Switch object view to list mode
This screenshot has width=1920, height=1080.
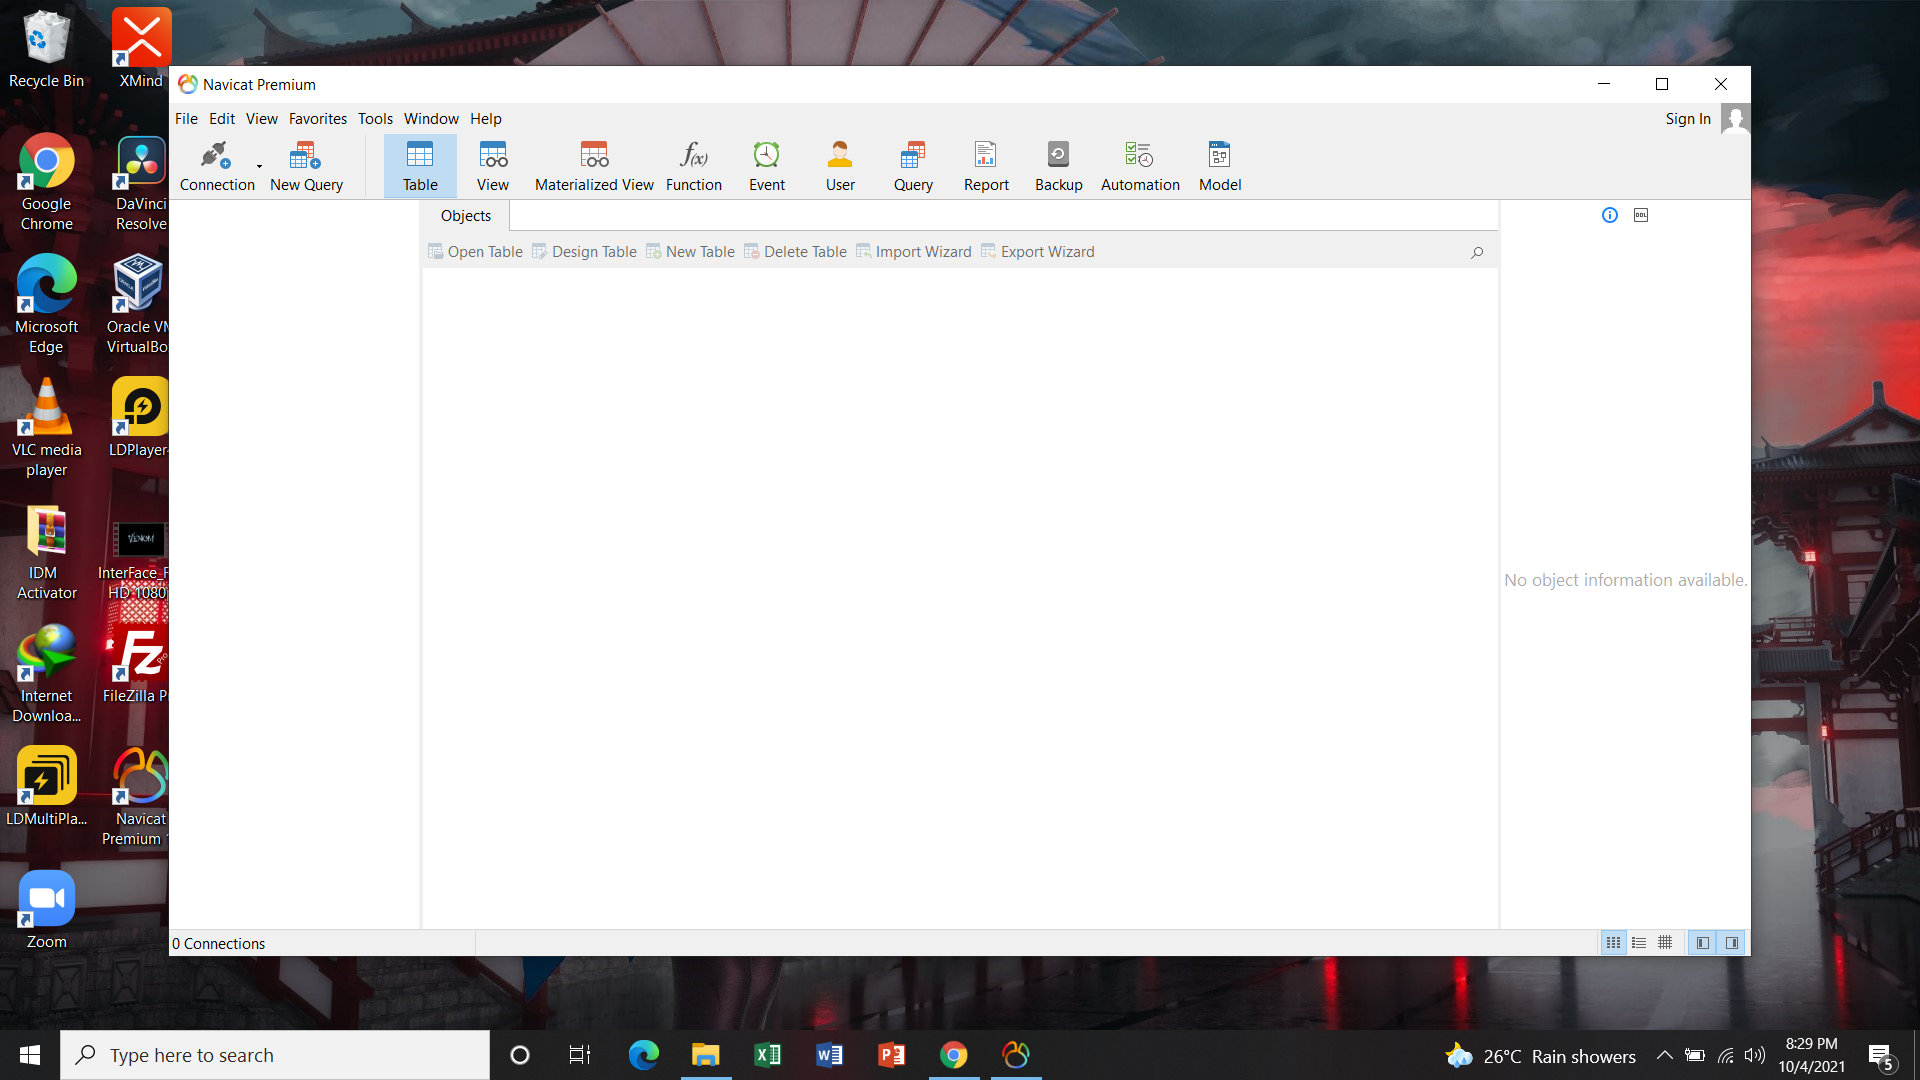(x=1639, y=943)
